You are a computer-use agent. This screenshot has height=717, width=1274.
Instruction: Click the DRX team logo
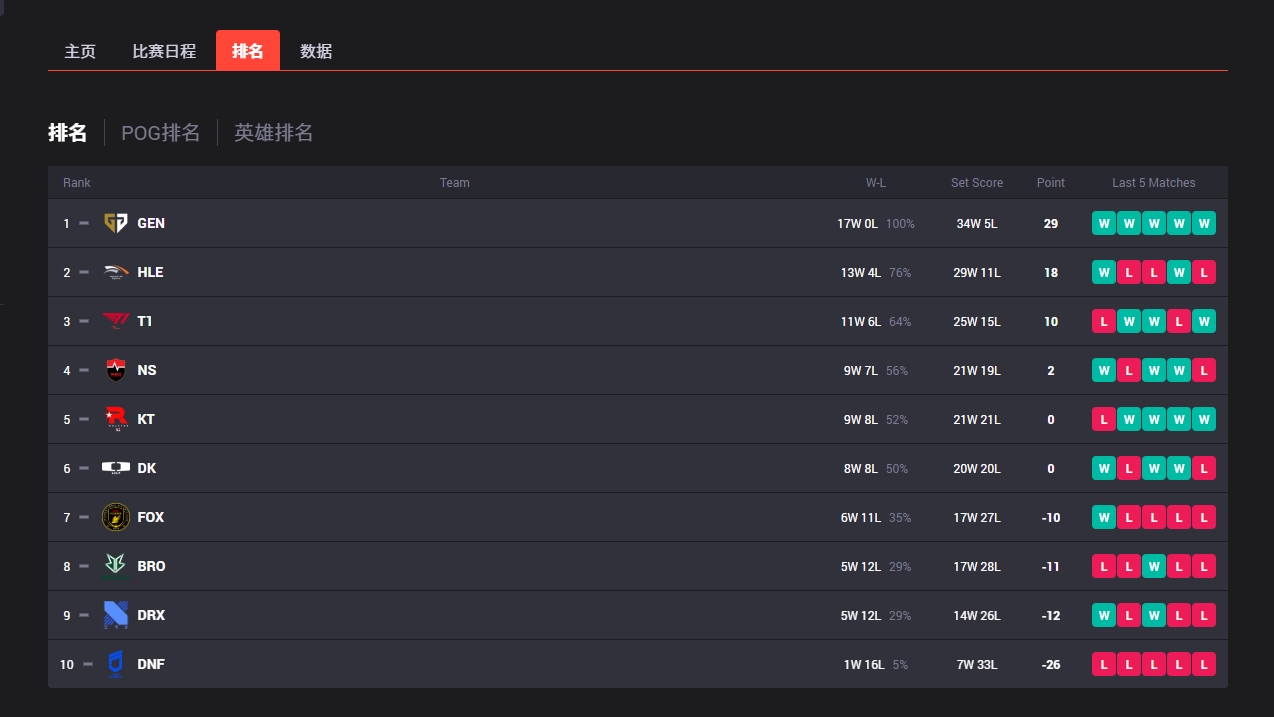click(x=116, y=615)
